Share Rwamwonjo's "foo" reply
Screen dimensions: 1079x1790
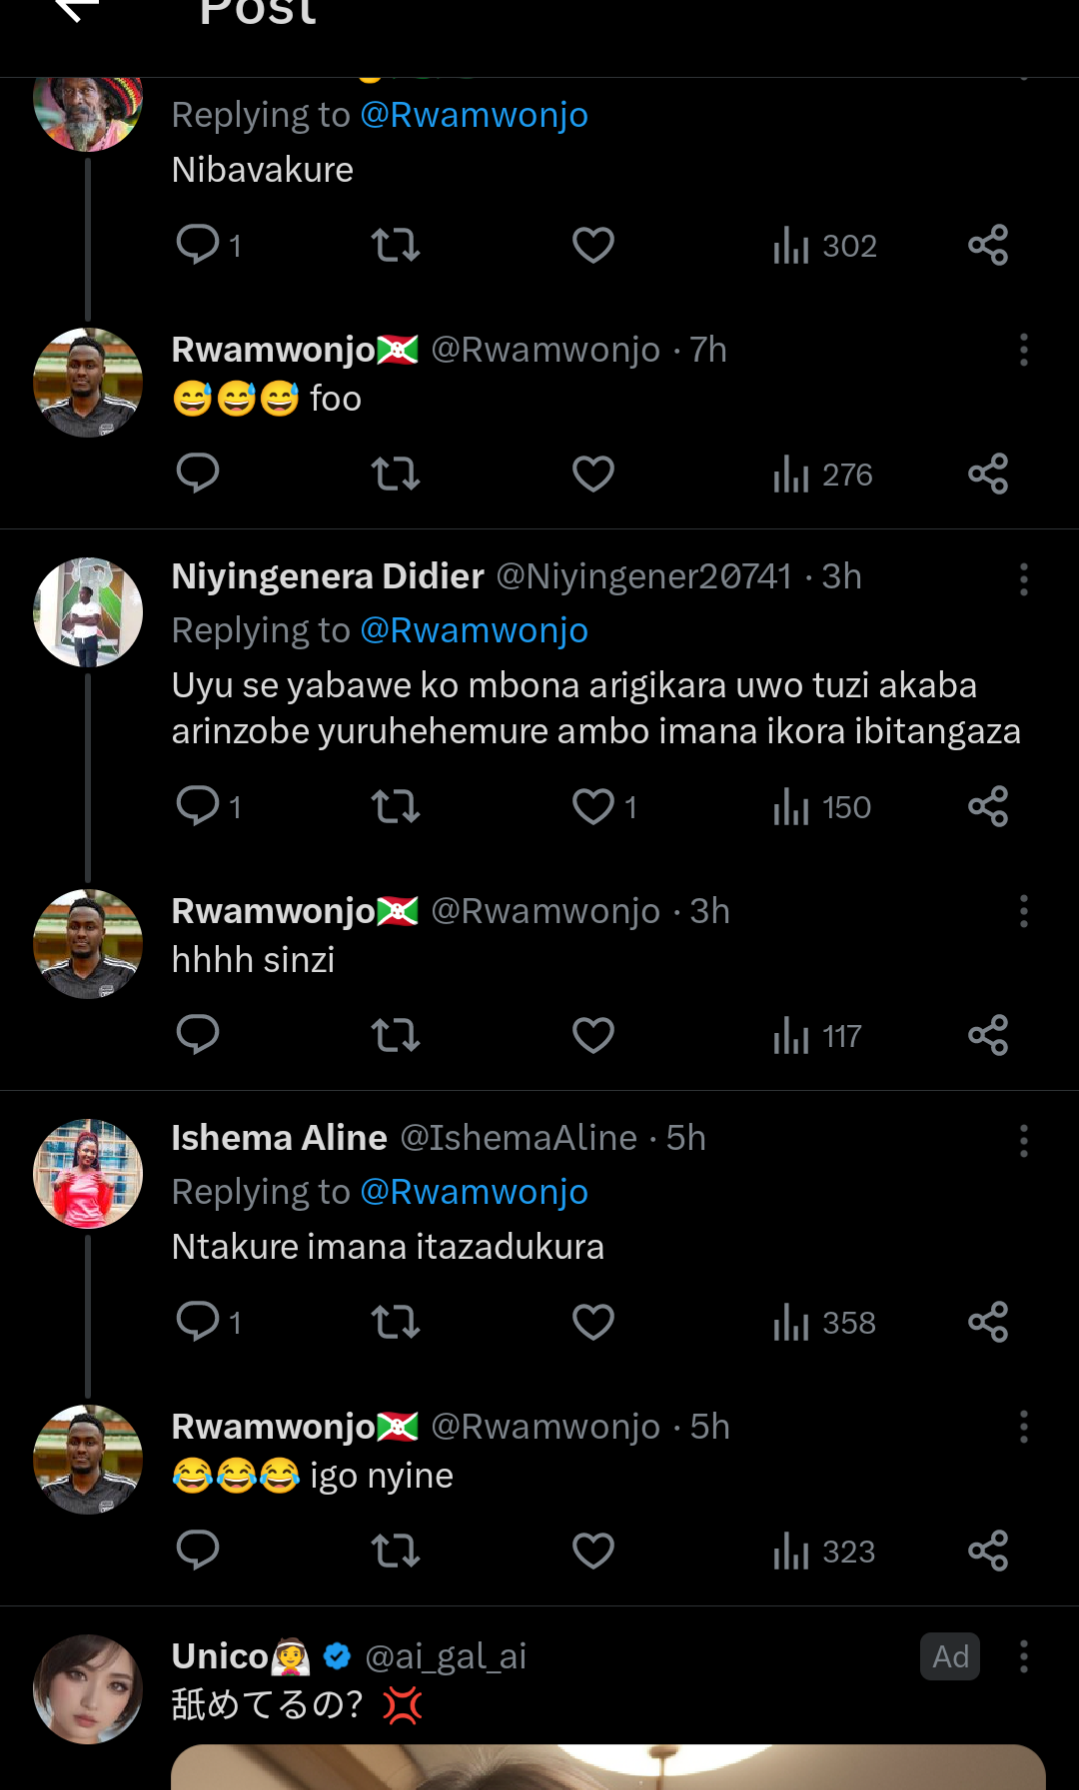987,473
